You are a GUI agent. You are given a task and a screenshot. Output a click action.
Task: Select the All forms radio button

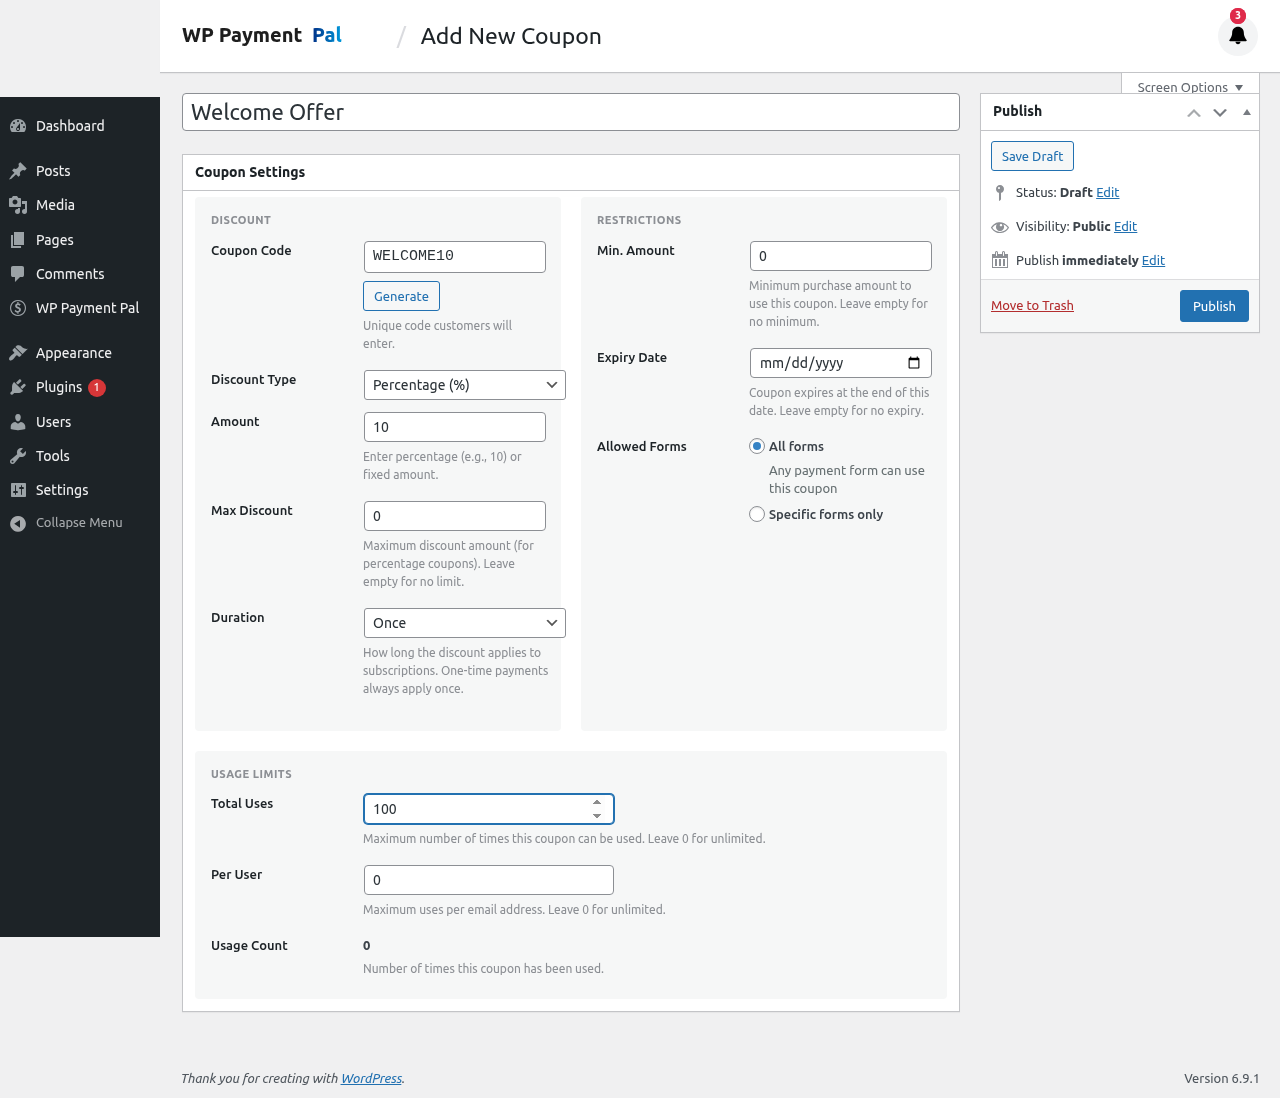tap(756, 446)
